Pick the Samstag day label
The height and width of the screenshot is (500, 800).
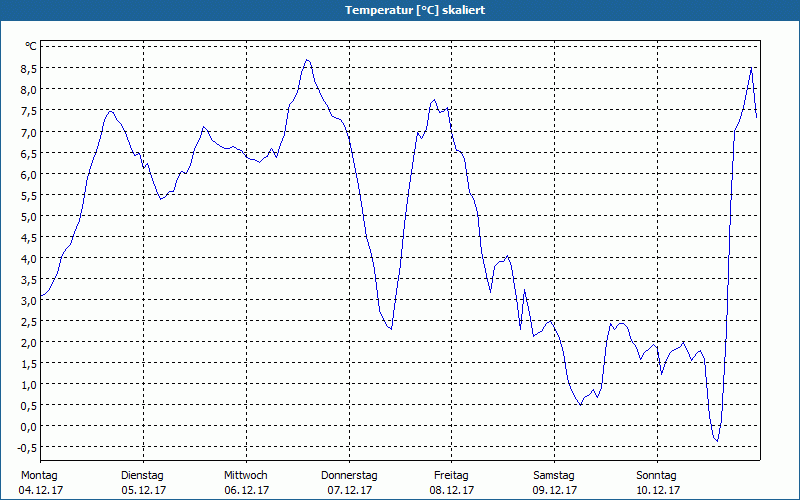click(x=554, y=475)
